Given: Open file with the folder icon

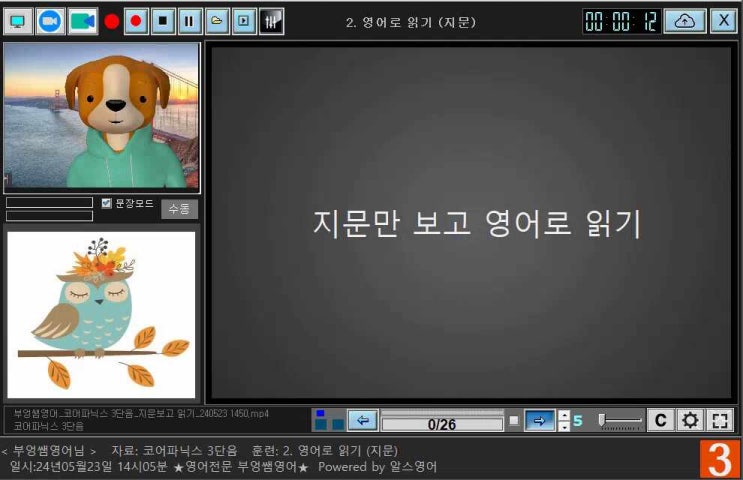Looking at the screenshot, I should 217,20.
